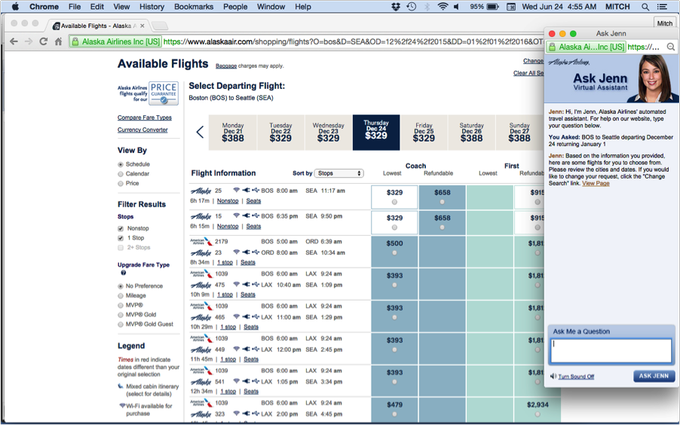Click the Bluetooth status icon

click(x=427, y=7)
